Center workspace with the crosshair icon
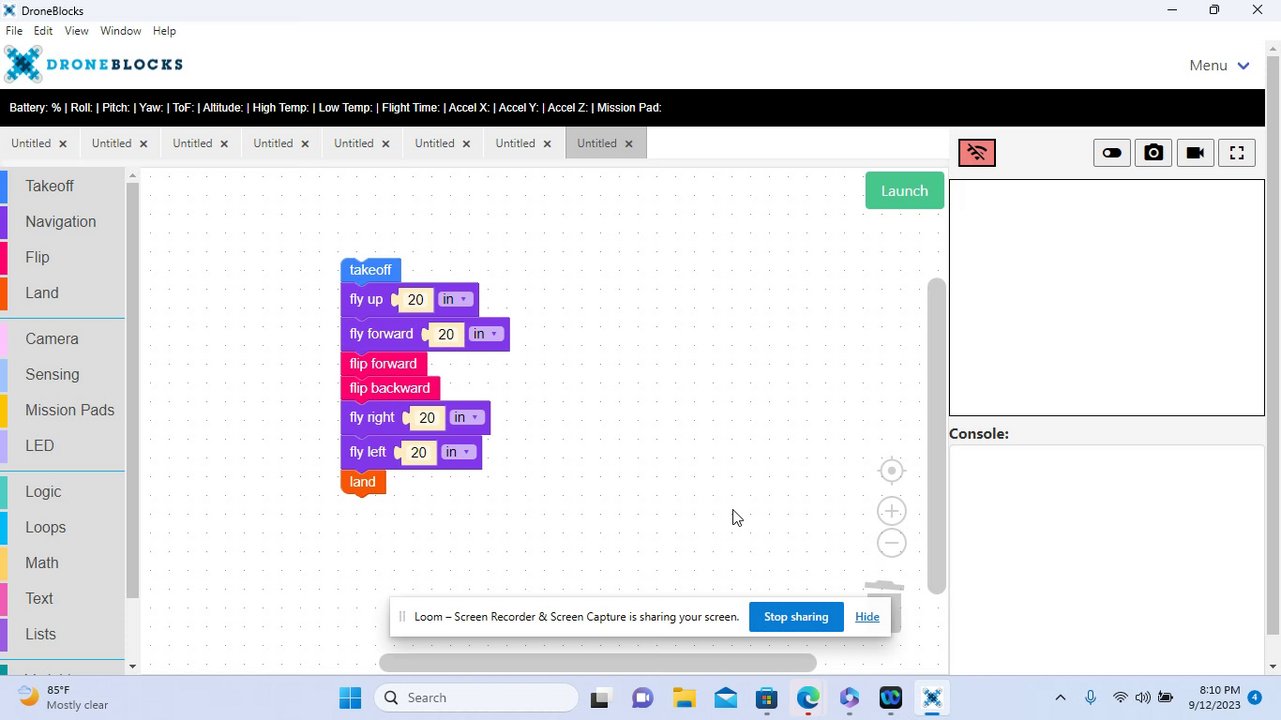The image size is (1281, 720). (x=891, y=470)
